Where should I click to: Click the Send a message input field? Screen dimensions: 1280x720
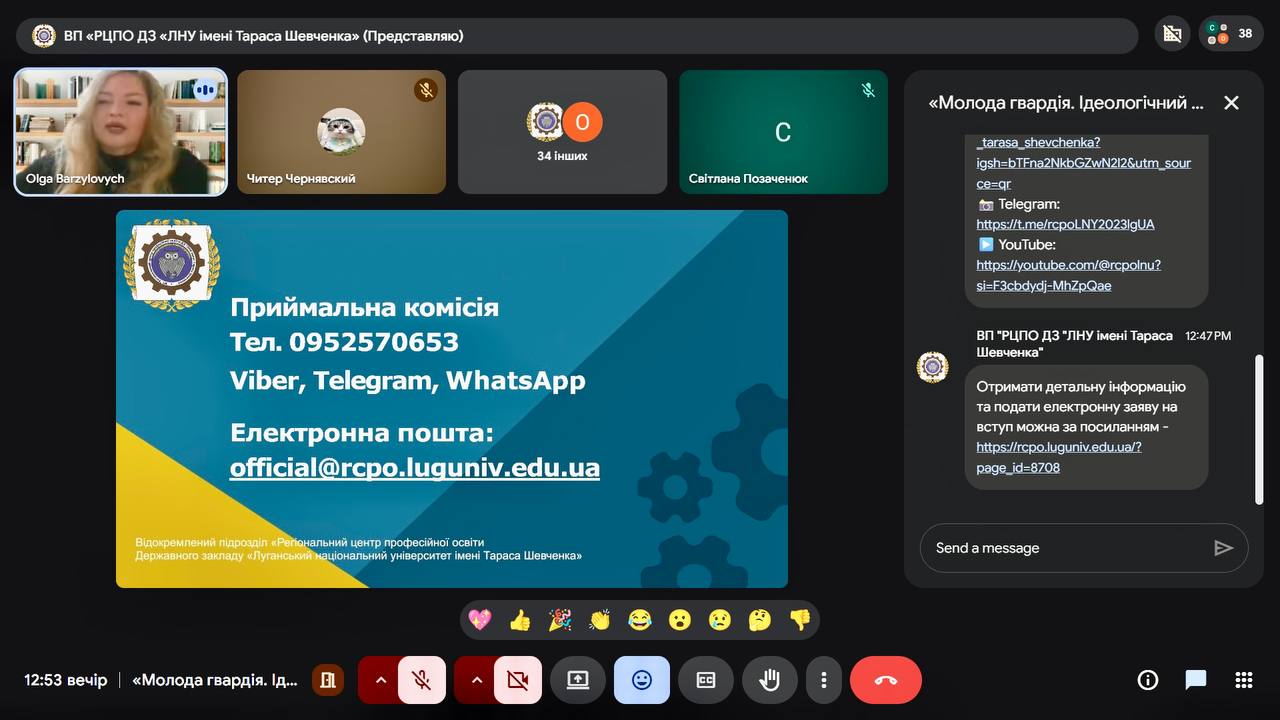point(1065,548)
